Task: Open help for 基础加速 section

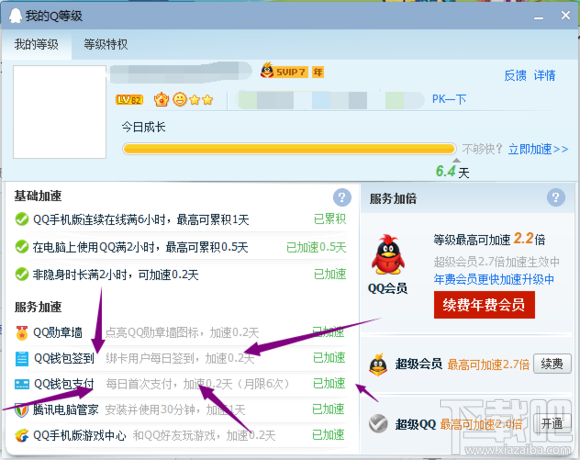Action: (342, 197)
